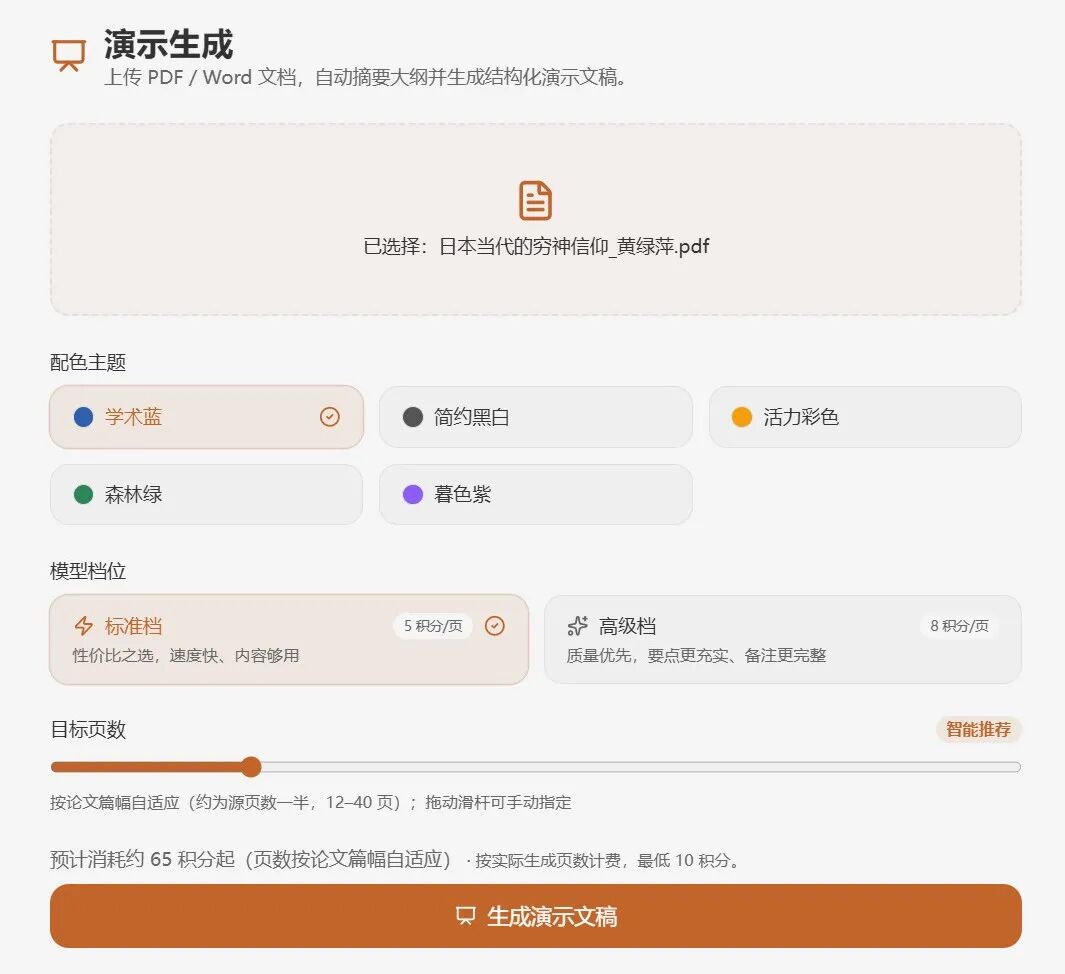Viewport: 1065px width, 974px height.
Task: Select the 标准档 model tier
Action: [289, 639]
